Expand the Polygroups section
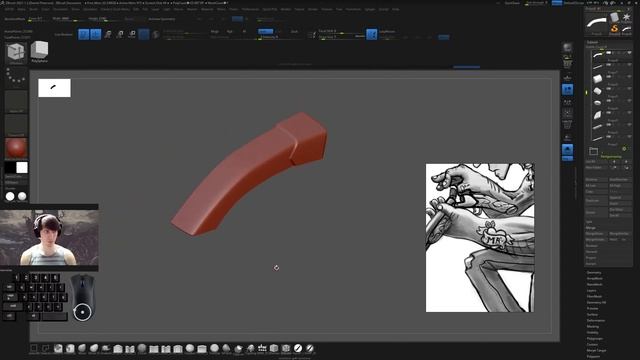The width and height of the screenshot is (640, 360). tap(594, 338)
